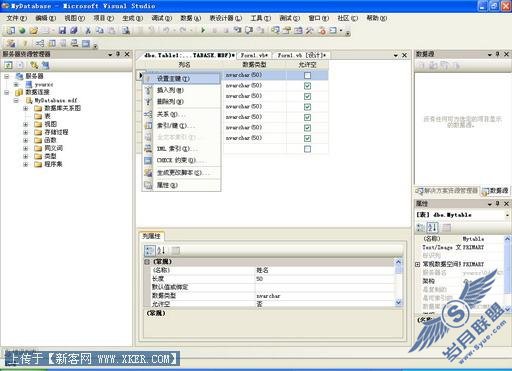Check the empty allow-null checkbox in last row
Screen dimensions: 512x371
click(307, 149)
